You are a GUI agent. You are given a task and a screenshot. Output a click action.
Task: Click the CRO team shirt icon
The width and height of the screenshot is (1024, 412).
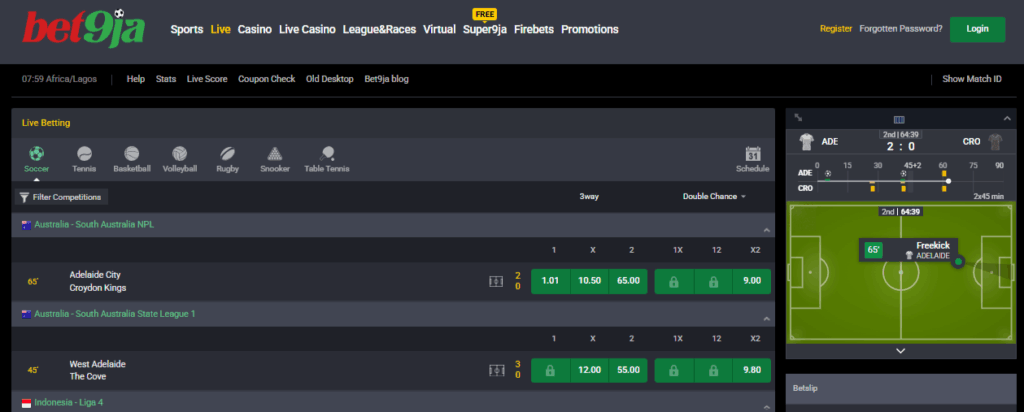coord(995,142)
